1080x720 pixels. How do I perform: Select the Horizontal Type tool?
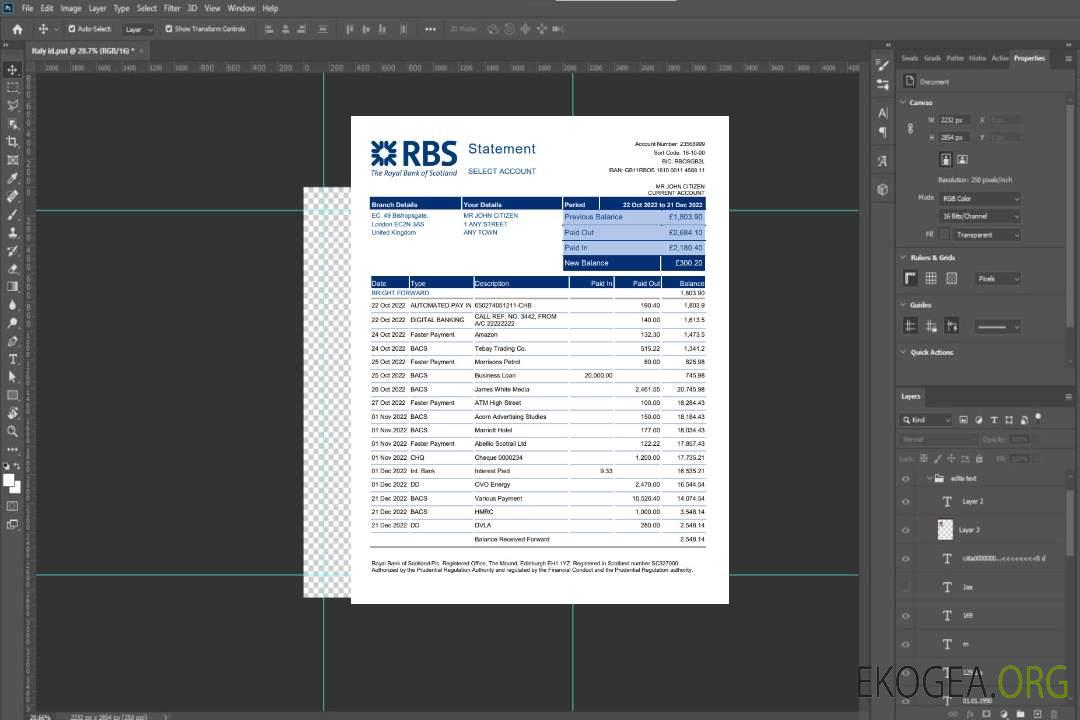click(x=12, y=359)
